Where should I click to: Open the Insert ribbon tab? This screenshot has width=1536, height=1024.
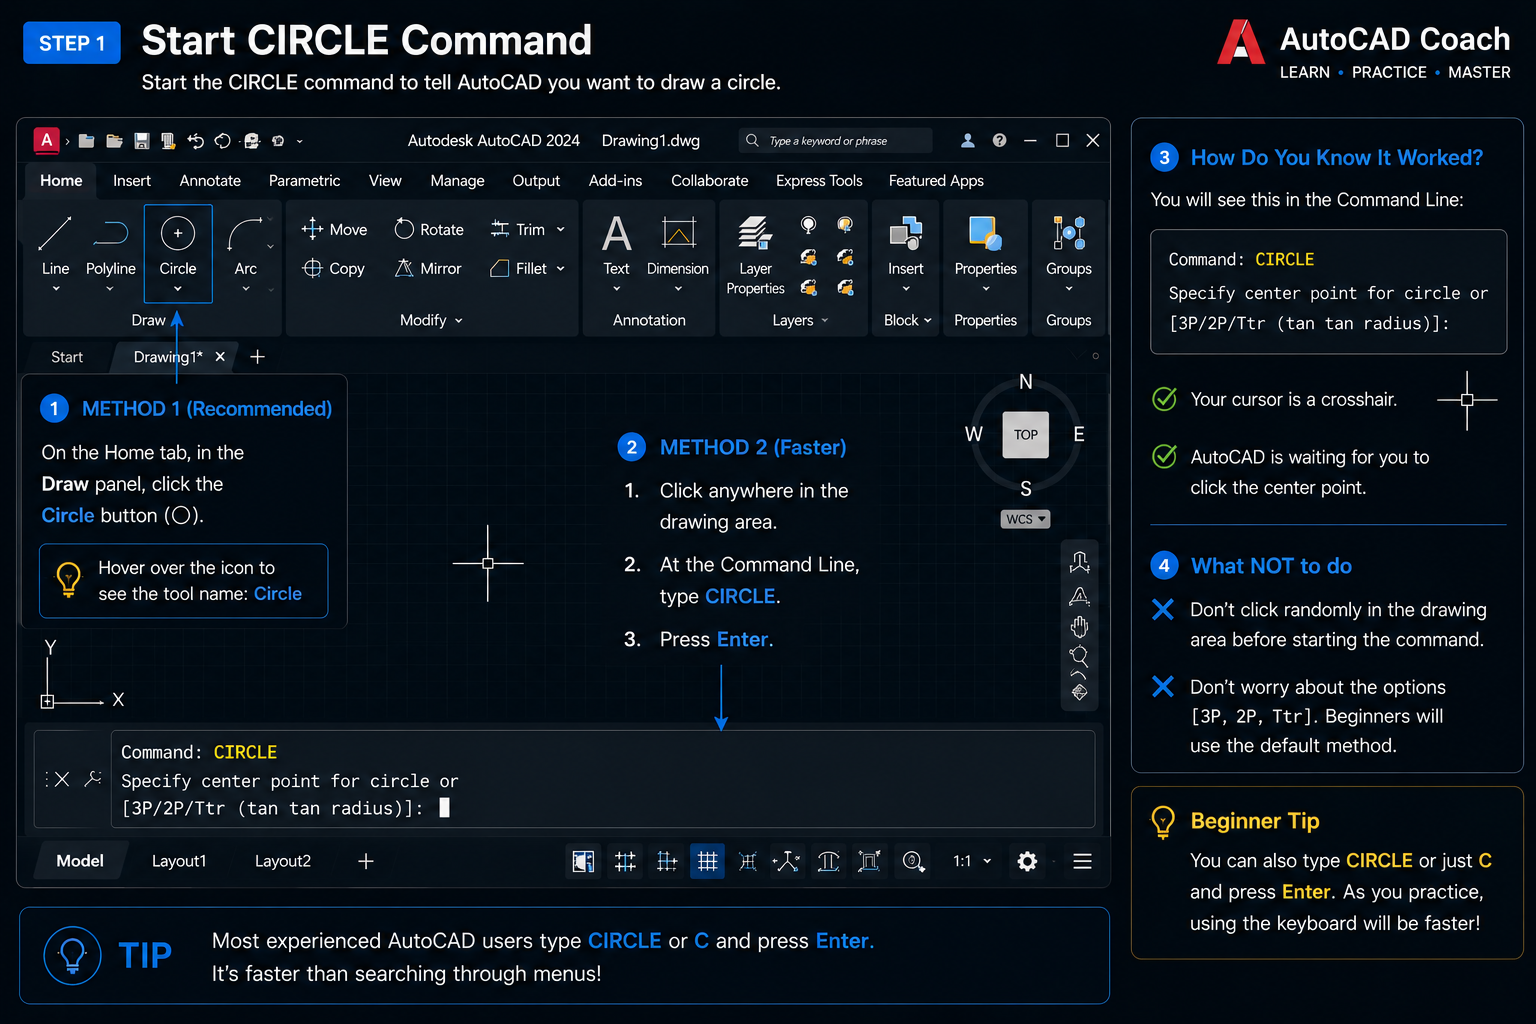coord(132,181)
